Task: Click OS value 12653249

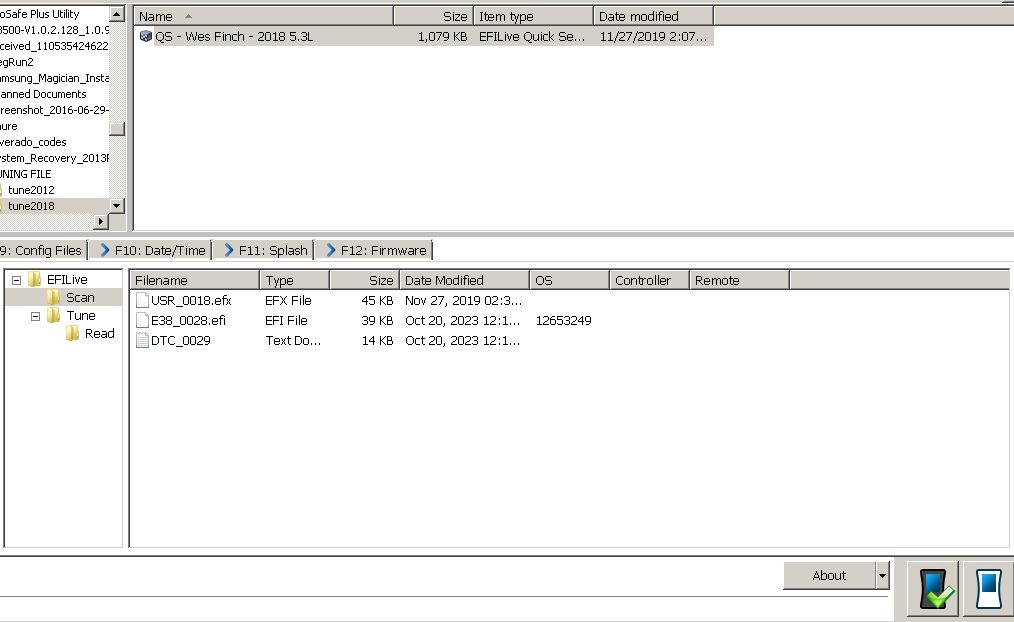Action: [563, 321]
